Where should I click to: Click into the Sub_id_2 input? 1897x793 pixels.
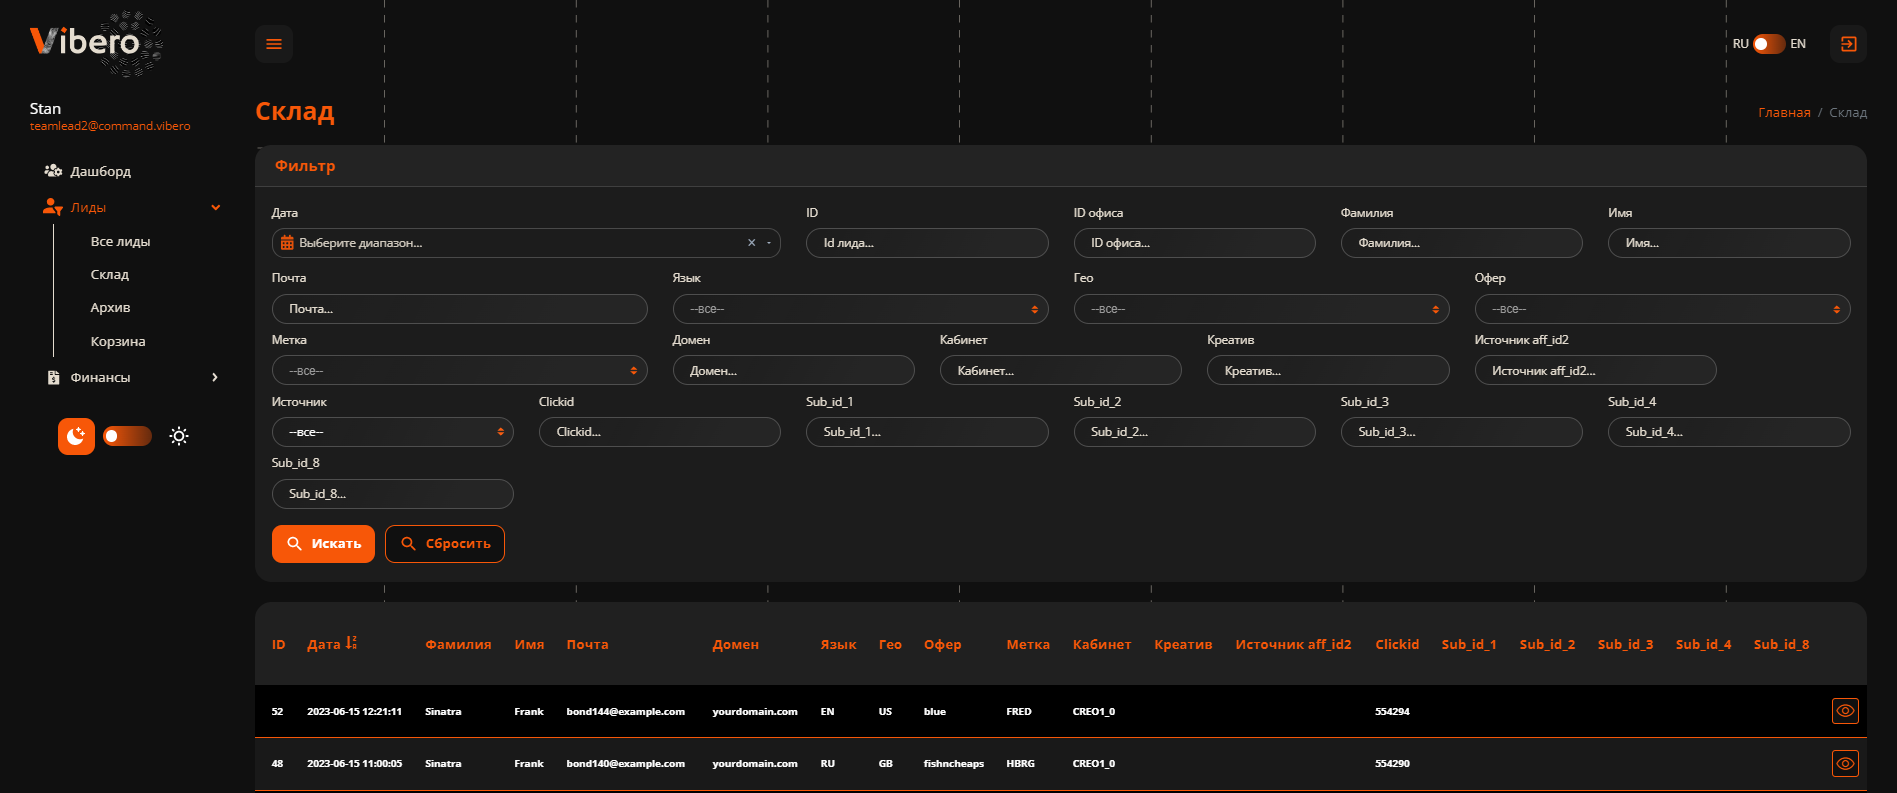click(1194, 432)
